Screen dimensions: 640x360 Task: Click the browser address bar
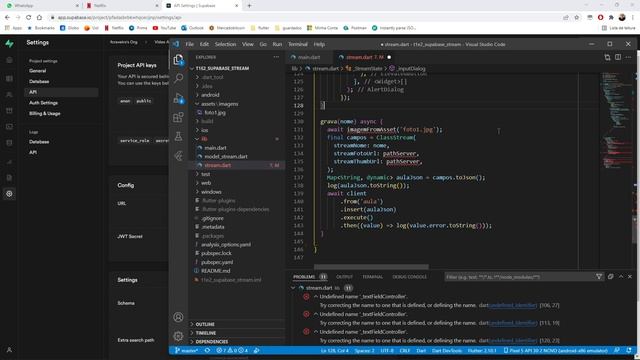306,18
